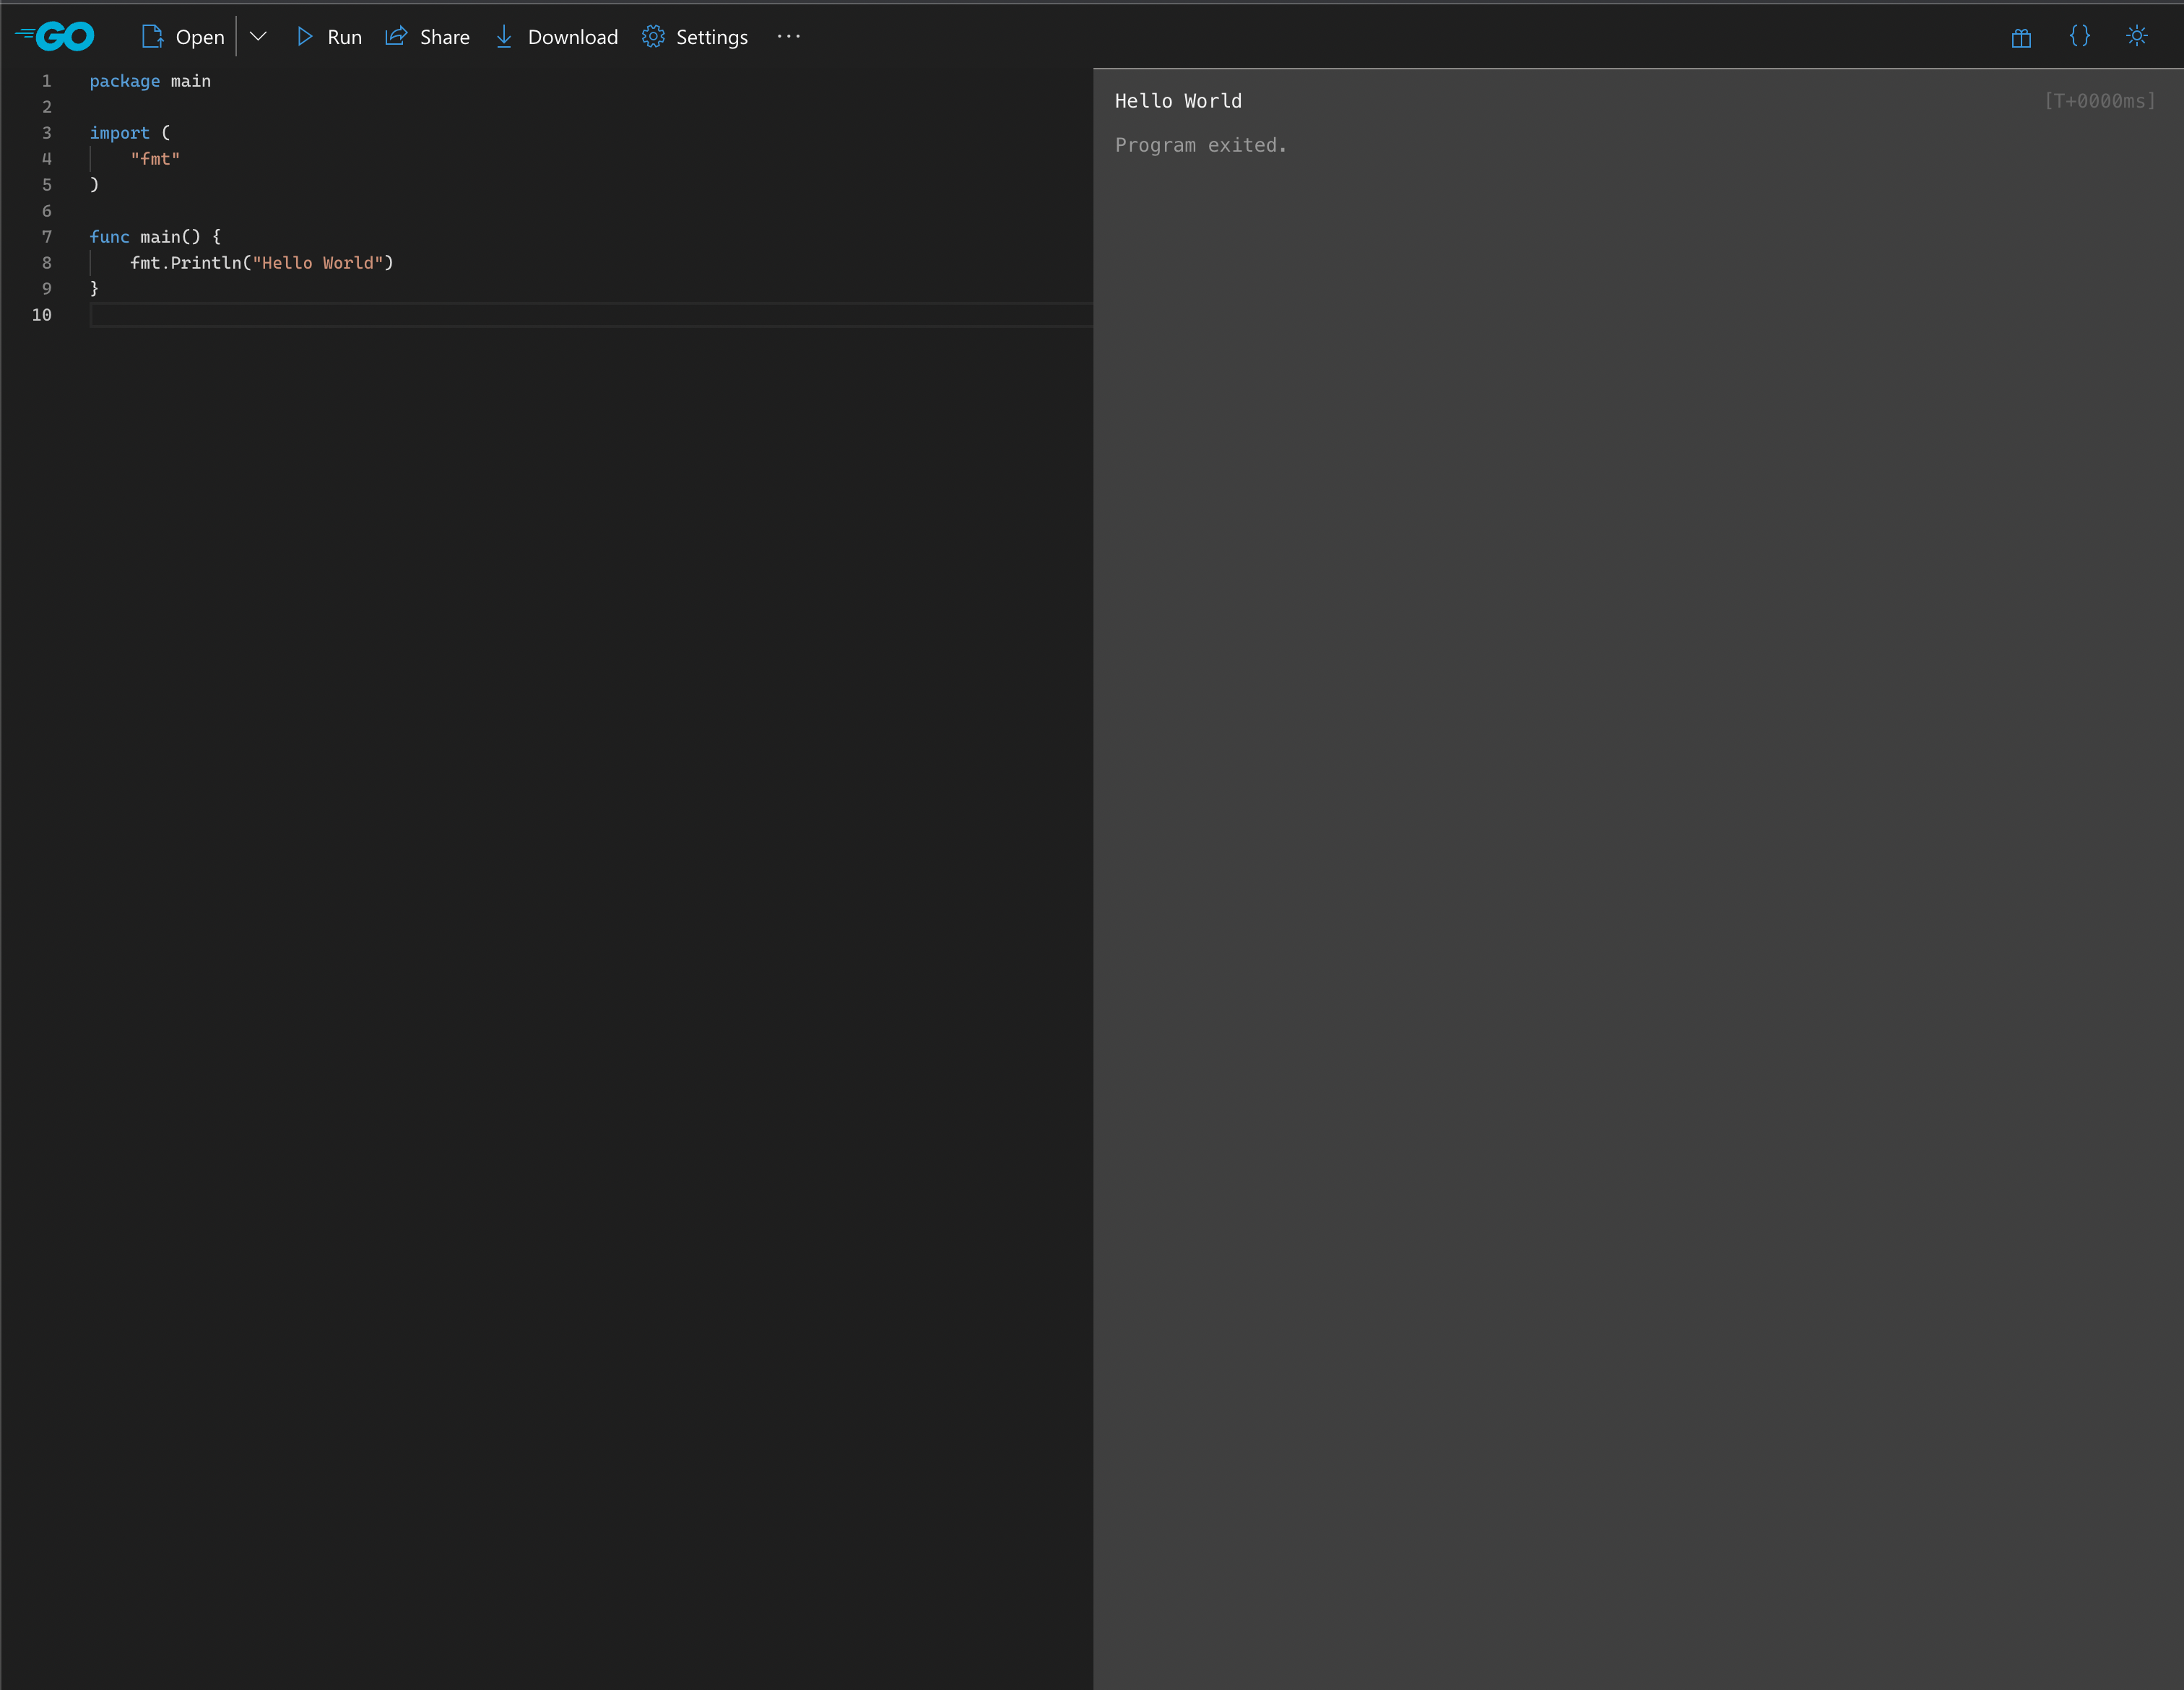Toggle light theme with sun icon
Image resolution: width=2184 pixels, height=1690 pixels.
pyautogui.click(x=2137, y=37)
